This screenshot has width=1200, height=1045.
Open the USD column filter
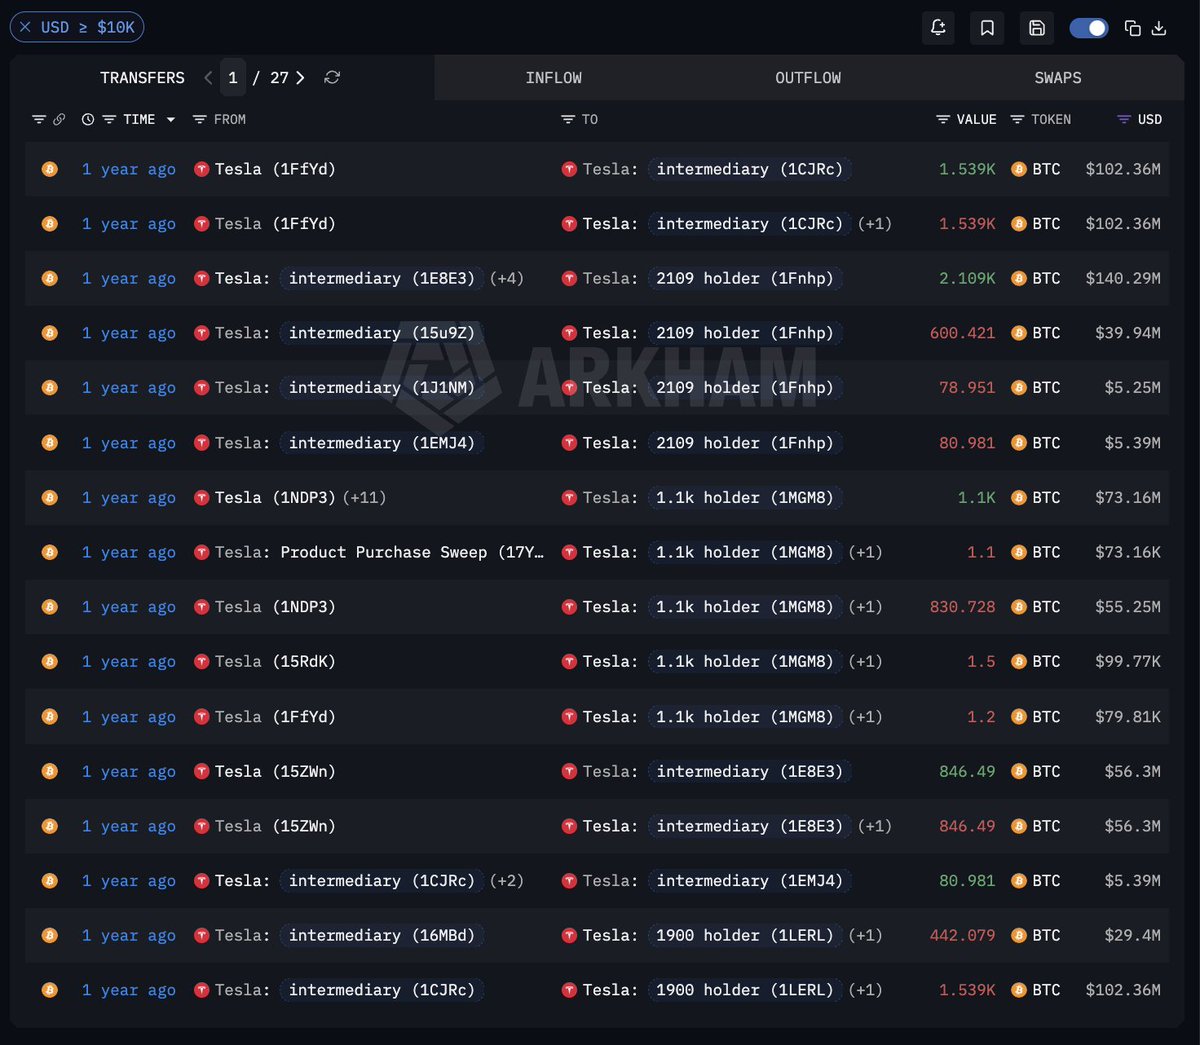pos(1124,119)
